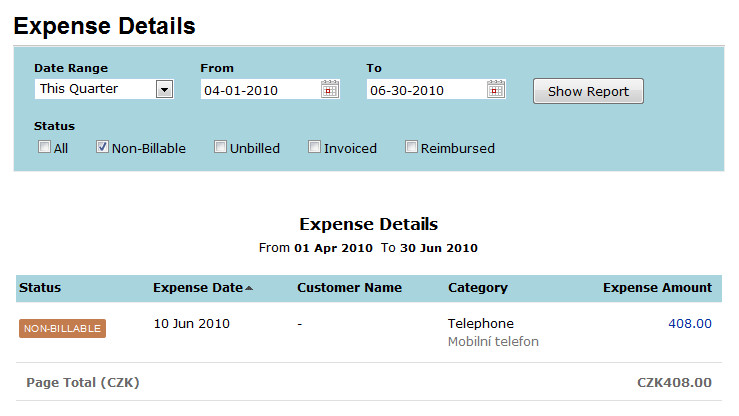This screenshot has width=739, height=416.
Task: Tick the Invoiced checkbox
Action: point(314,147)
